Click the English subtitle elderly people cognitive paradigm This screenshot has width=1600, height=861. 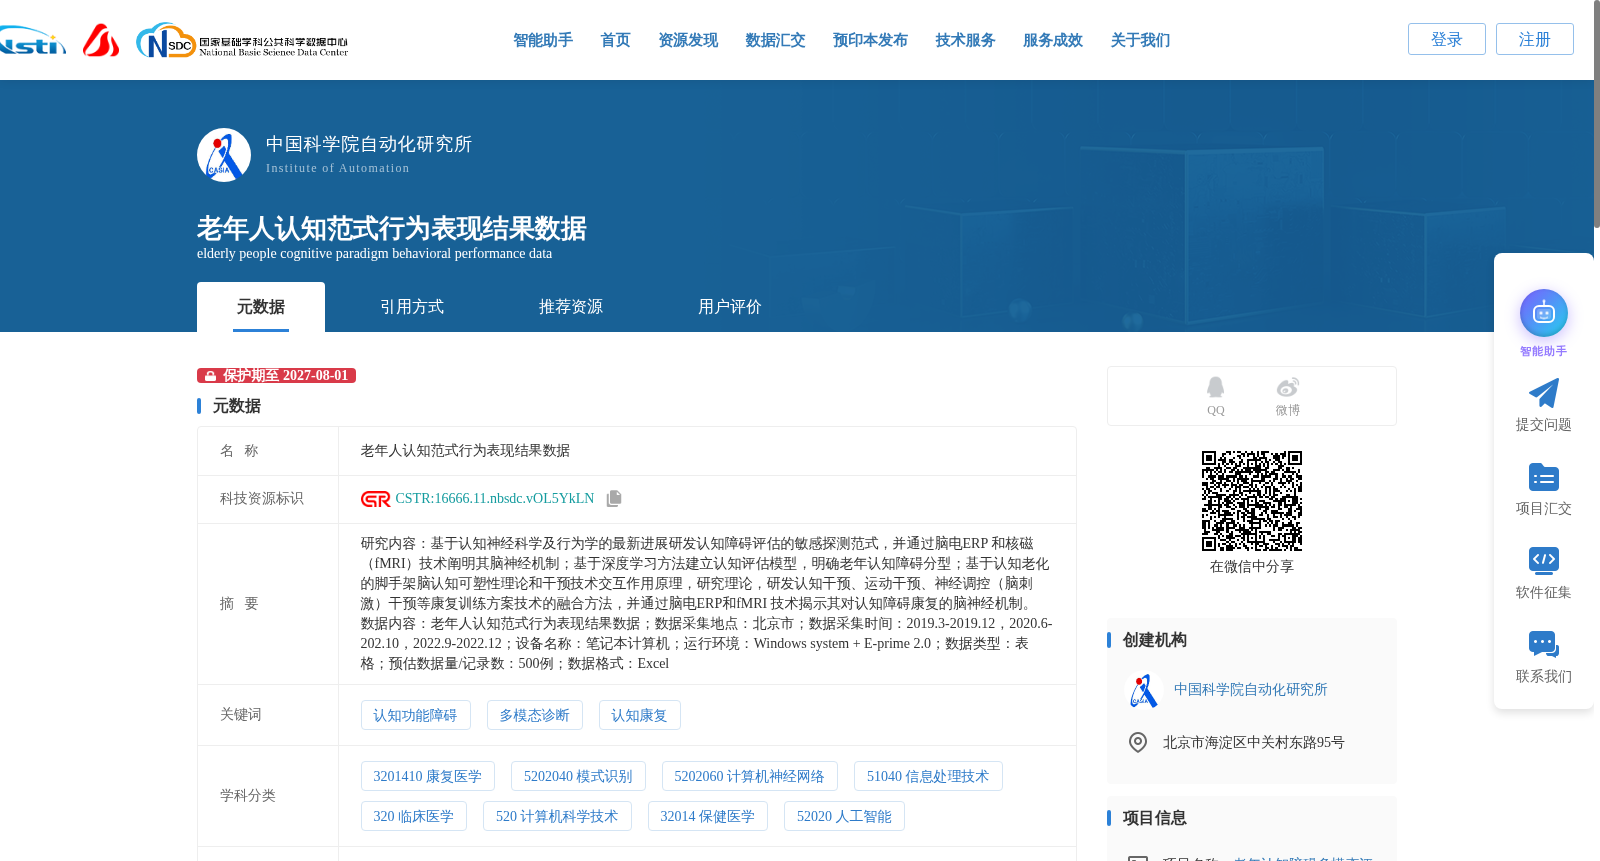[x=375, y=254]
